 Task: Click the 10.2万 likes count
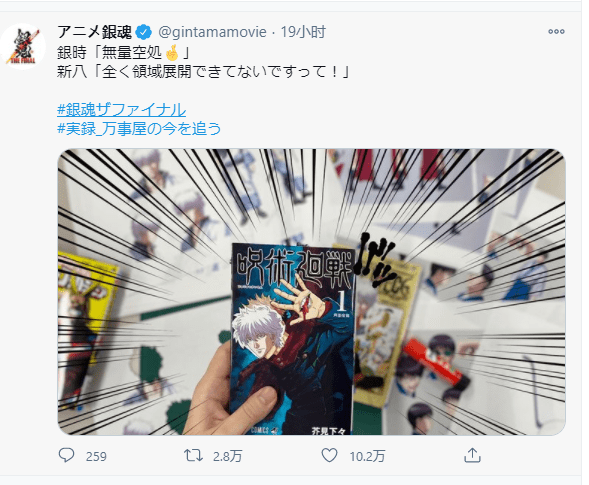[x=367, y=456]
